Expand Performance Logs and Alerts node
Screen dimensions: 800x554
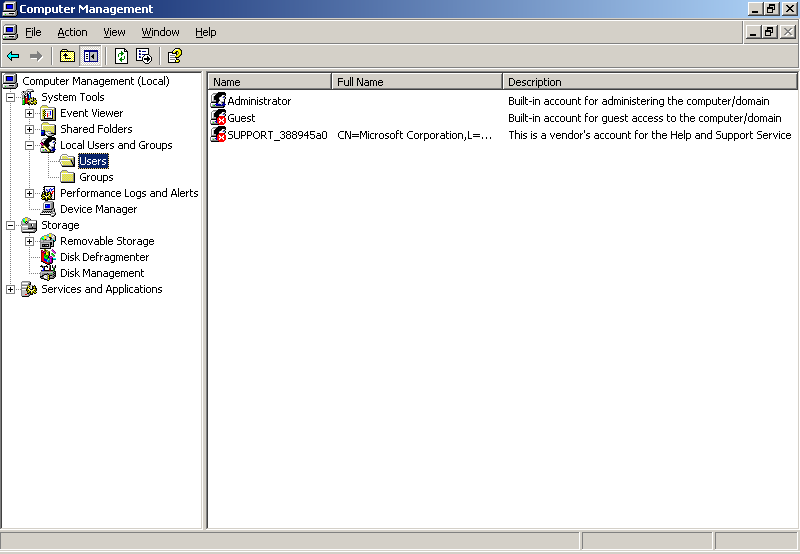[30, 193]
